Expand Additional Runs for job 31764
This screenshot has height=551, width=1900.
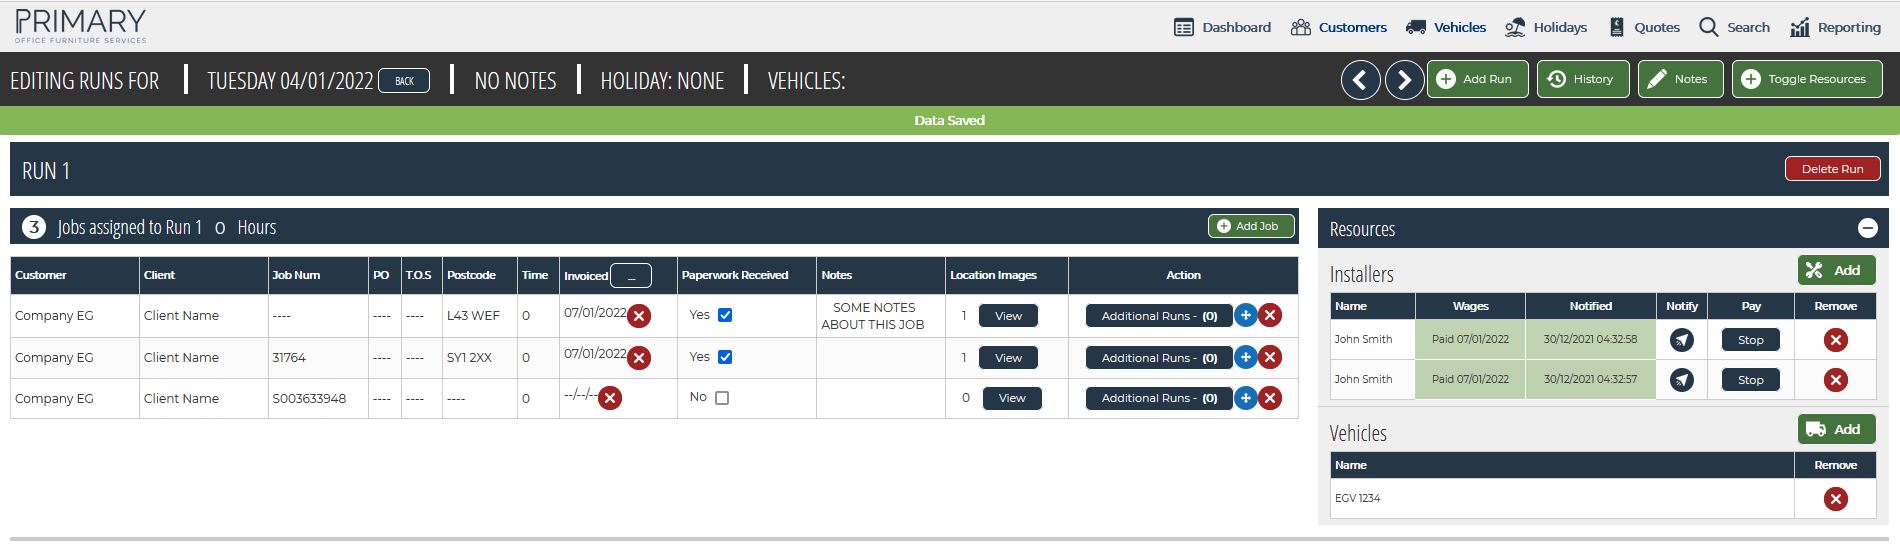1158,358
